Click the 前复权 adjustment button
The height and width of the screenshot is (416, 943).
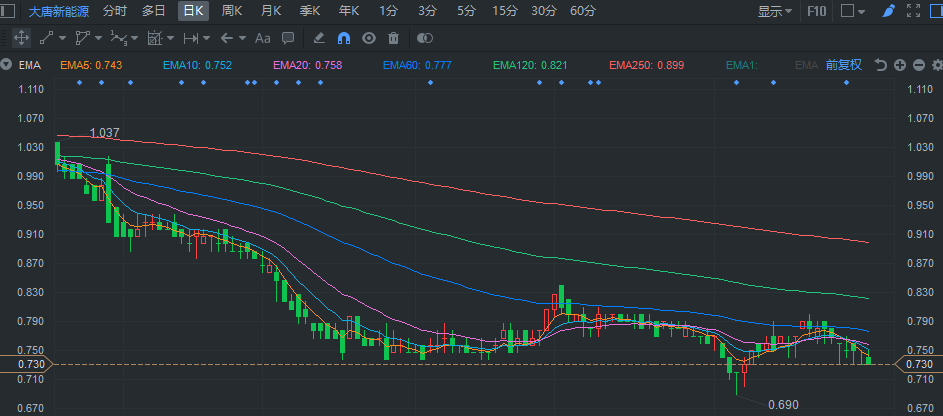[844, 65]
